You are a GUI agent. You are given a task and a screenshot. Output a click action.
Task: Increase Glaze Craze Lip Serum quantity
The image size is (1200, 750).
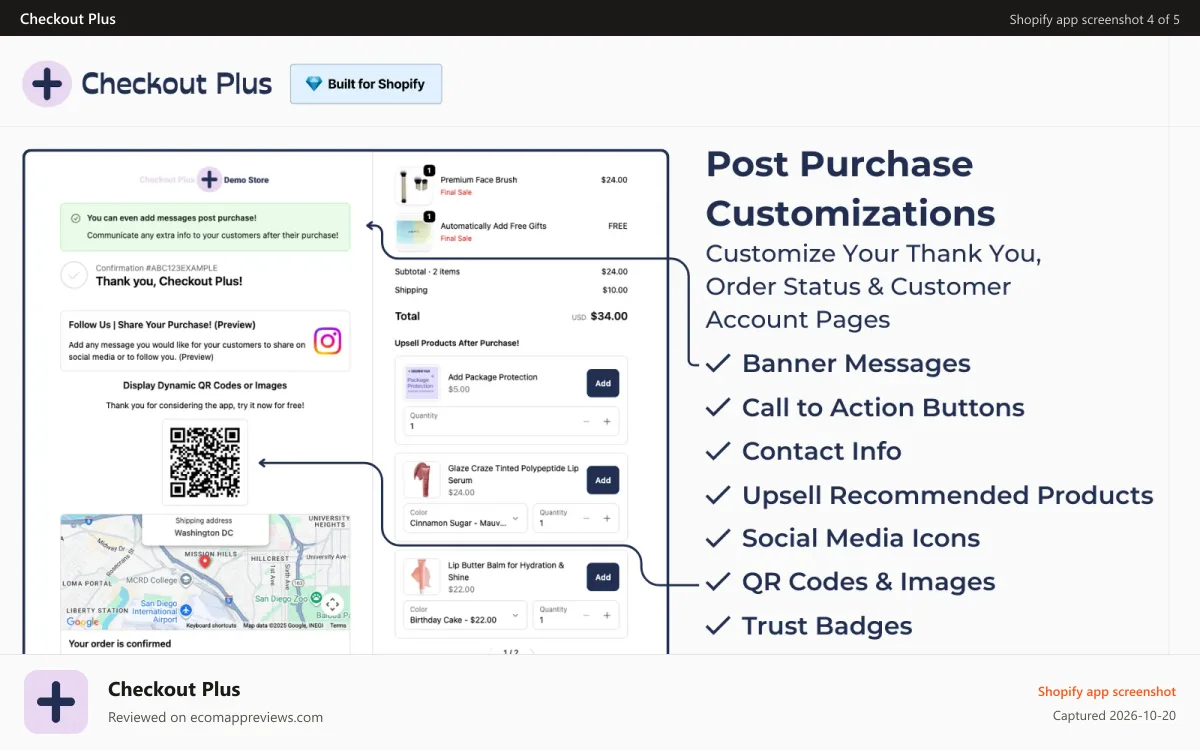pyautogui.click(x=607, y=519)
